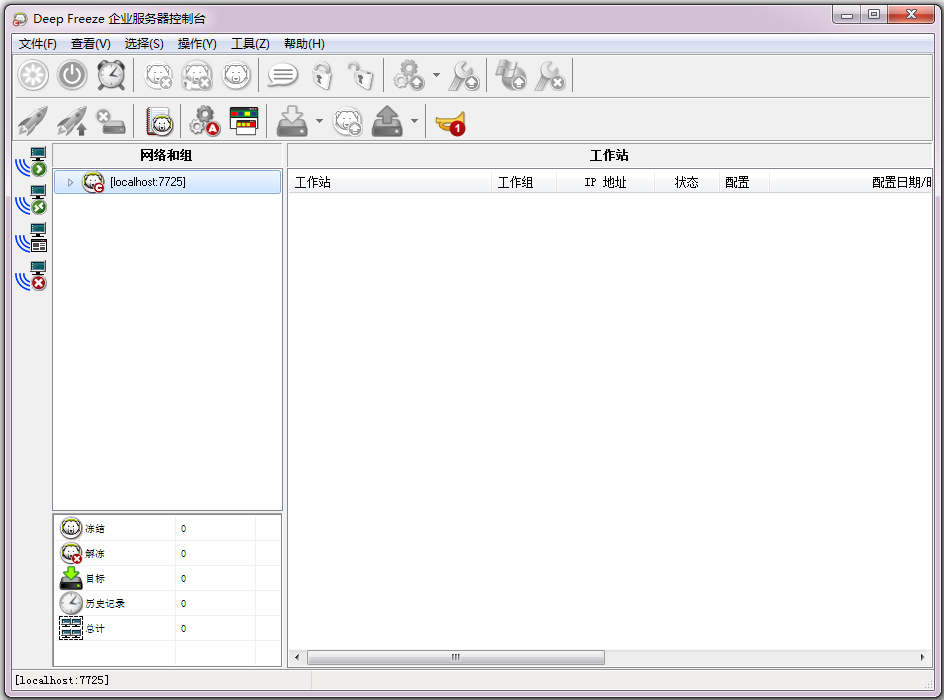
Task: Click the 目标 row in summary panel
Action: tap(167, 578)
